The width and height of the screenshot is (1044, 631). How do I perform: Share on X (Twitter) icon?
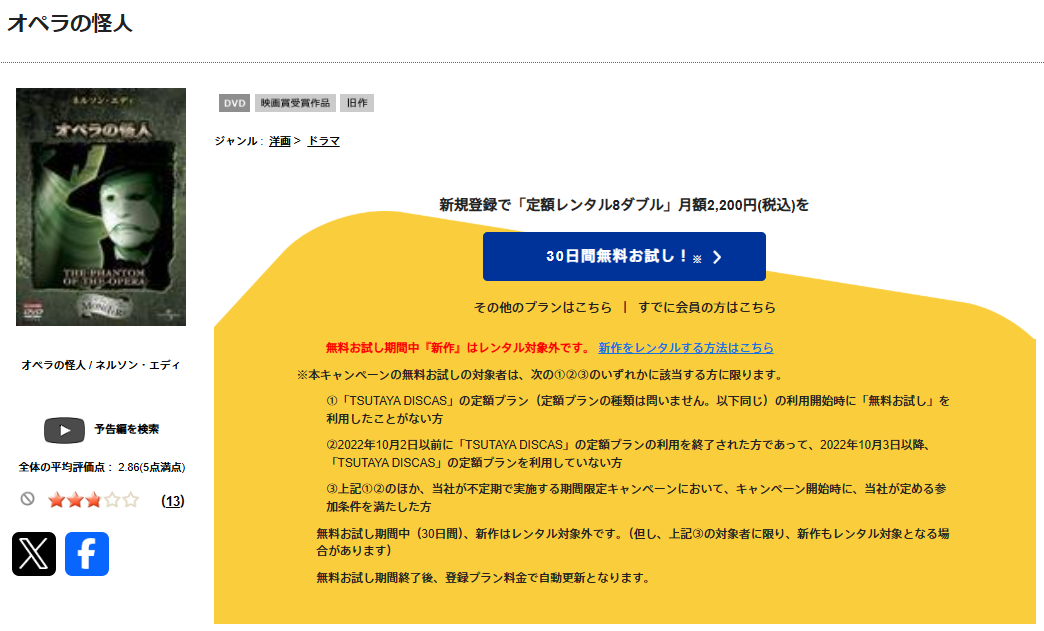pos(34,554)
